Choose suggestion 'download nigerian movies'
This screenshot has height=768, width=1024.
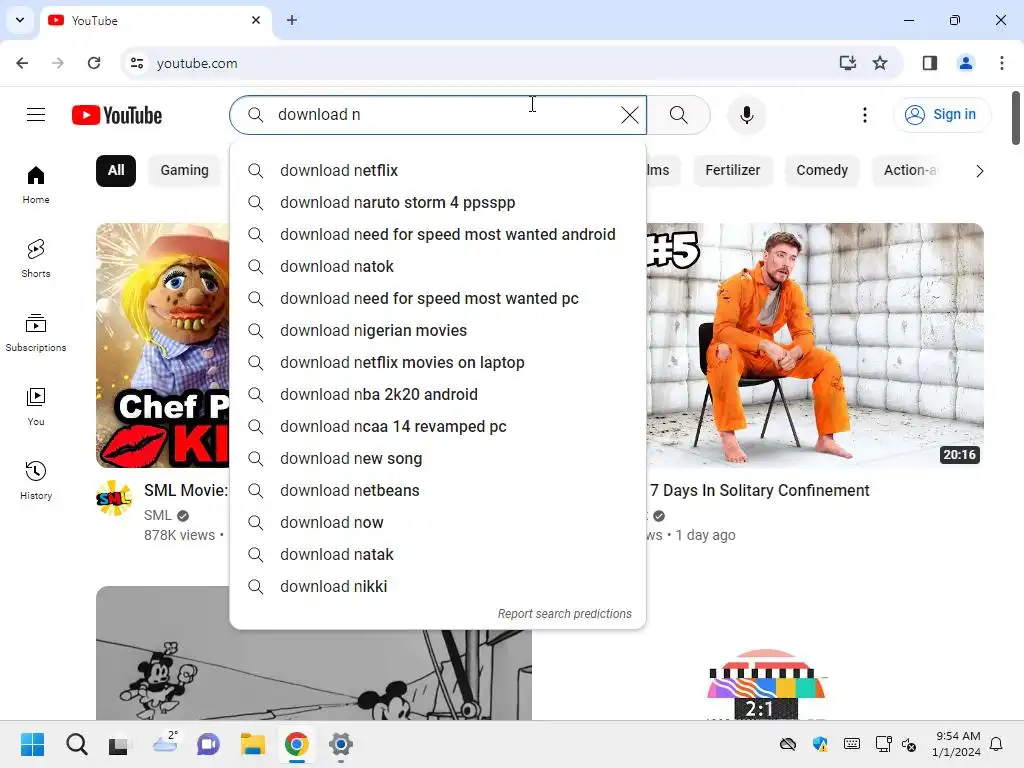point(438,330)
